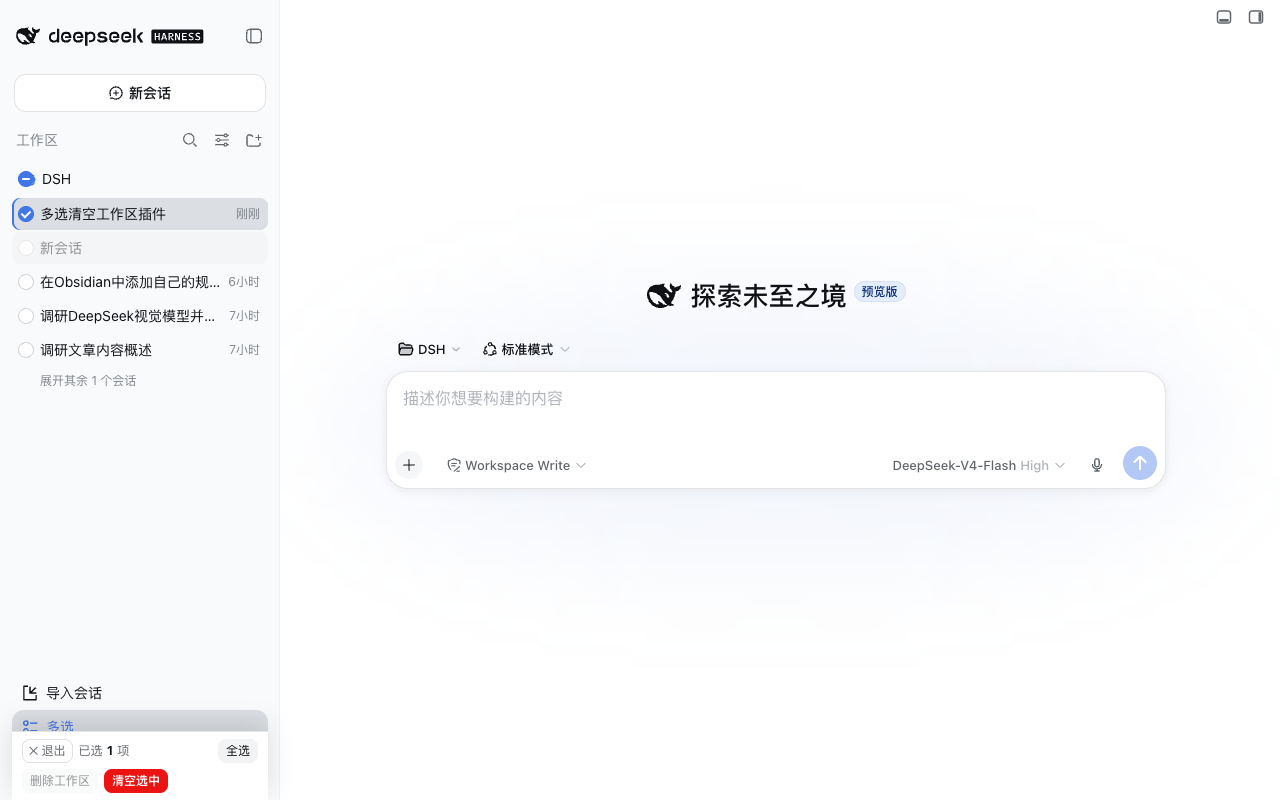Open workspace filter settings icon
1280x800 pixels.
point(222,140)
